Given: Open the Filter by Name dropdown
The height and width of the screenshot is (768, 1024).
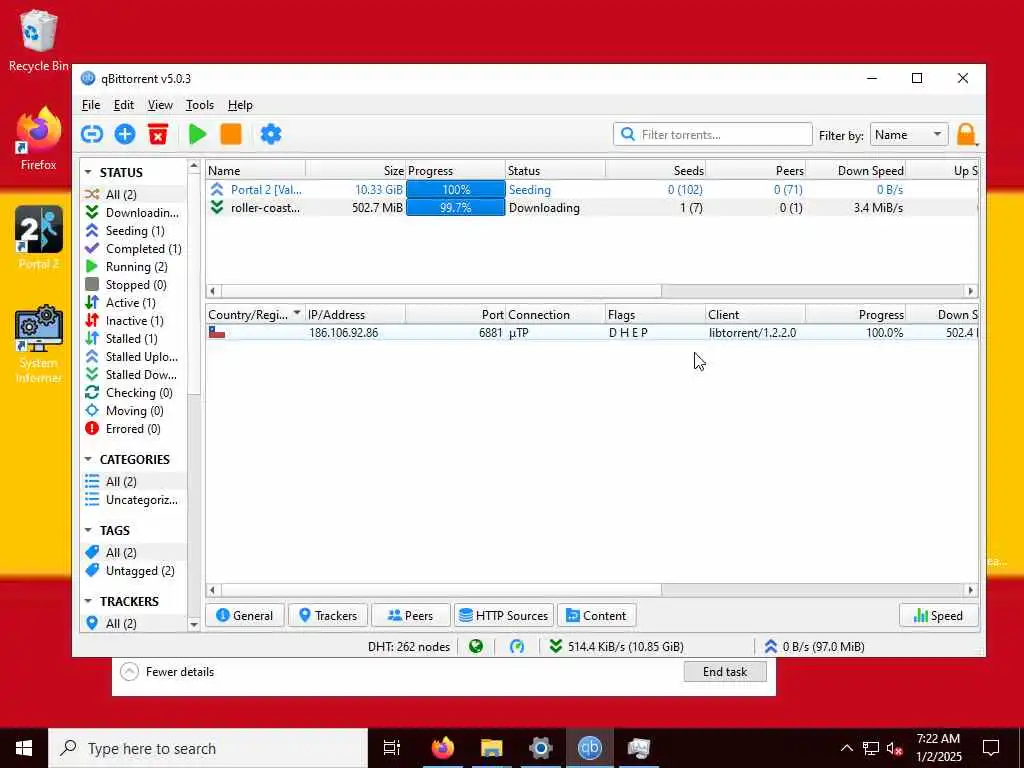Looking at the screenshot, I should coord(909,135).
